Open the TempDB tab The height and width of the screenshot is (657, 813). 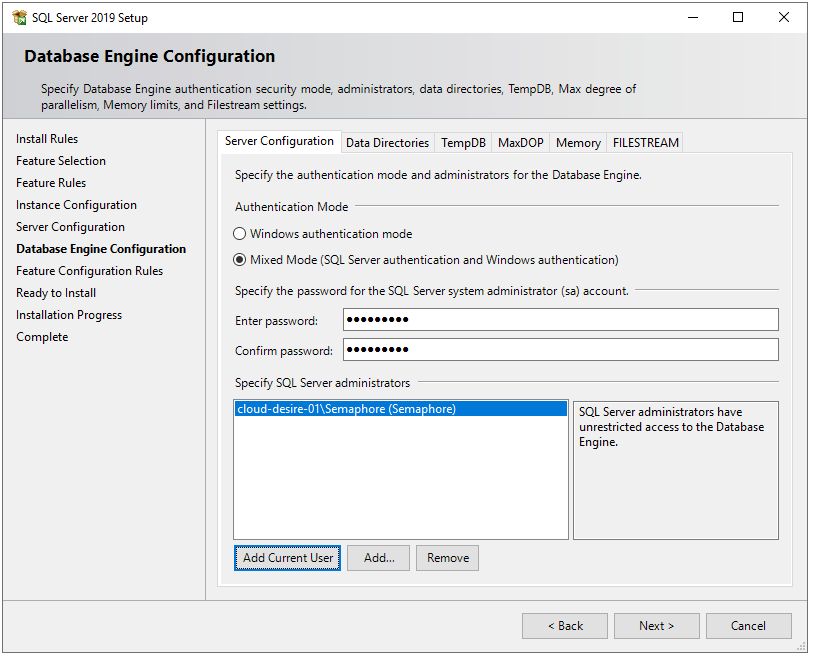462,142
